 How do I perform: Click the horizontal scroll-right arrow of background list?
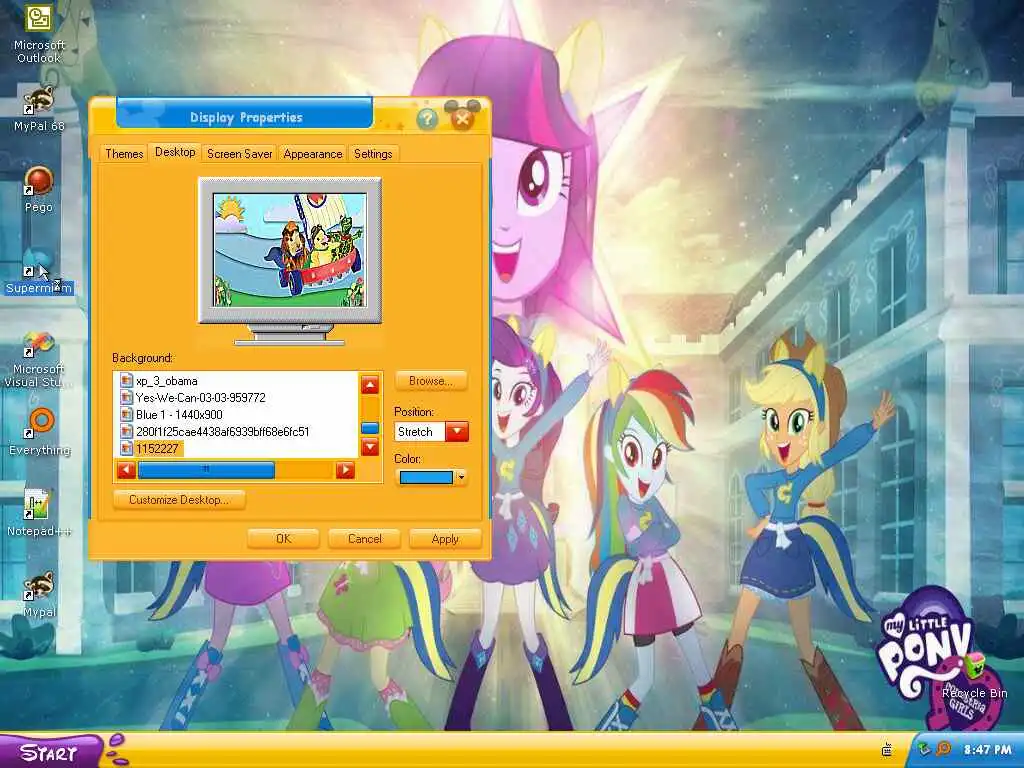[345, 470]
